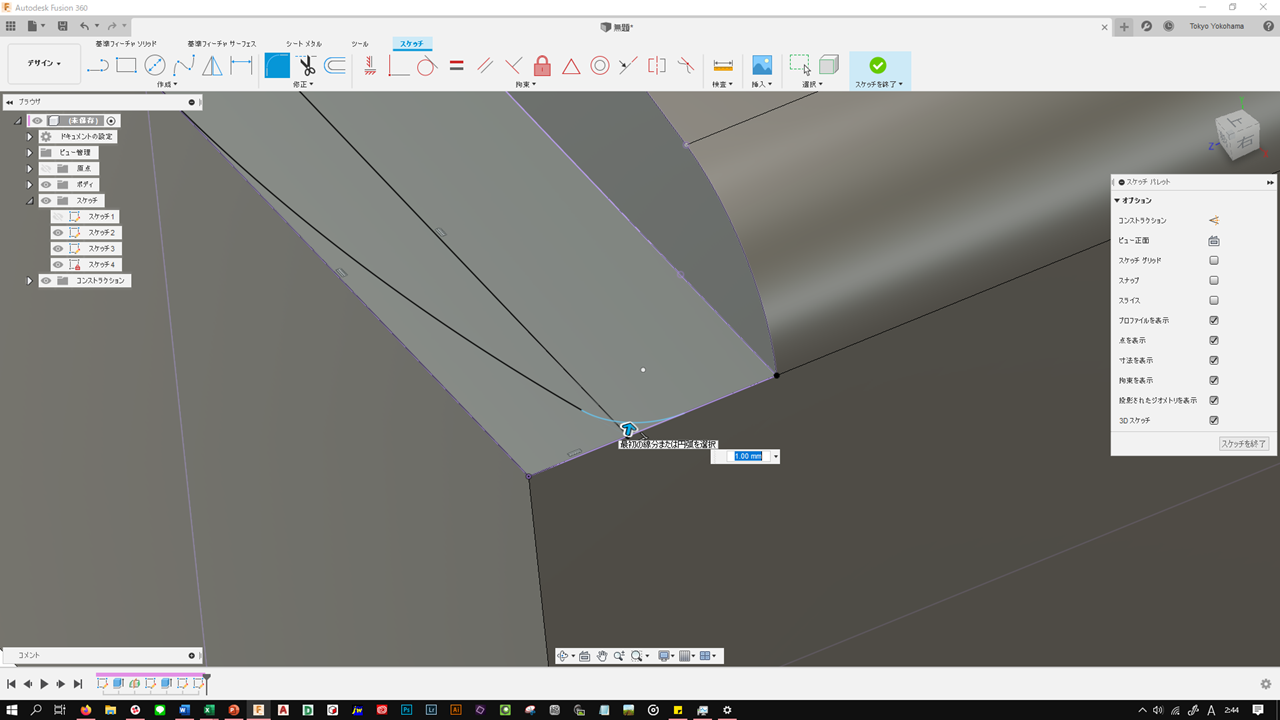Viewport: 1280px width, 720px height.
Task: Collapse the スケッチ folder node
Action: [x=30, y=201]
